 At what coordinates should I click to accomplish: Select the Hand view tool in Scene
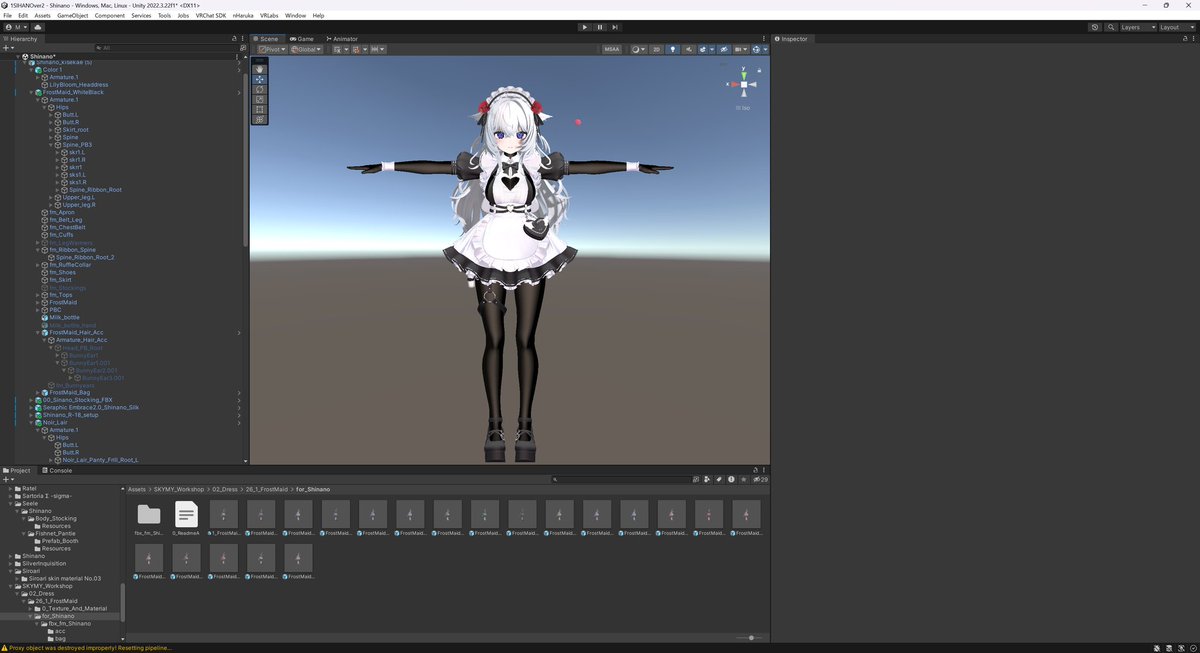point(260,68)
